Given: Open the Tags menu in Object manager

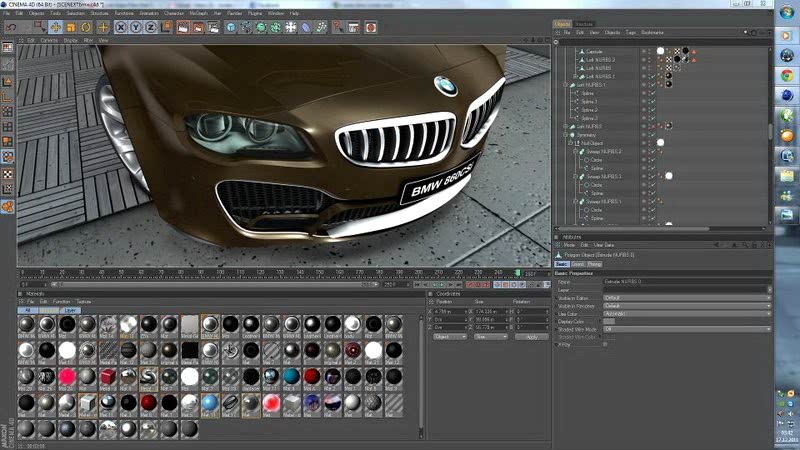Looking at the screenshot, I should coord(631,33).
